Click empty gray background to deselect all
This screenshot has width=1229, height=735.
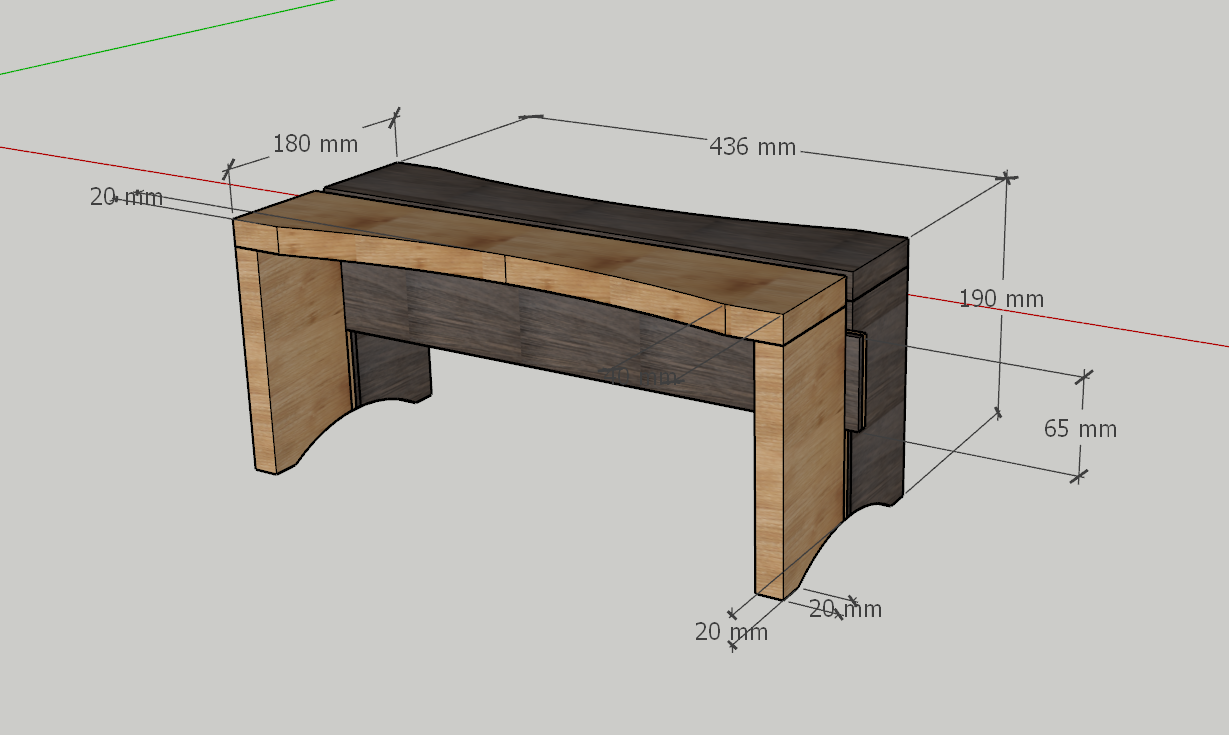point(300,620)
